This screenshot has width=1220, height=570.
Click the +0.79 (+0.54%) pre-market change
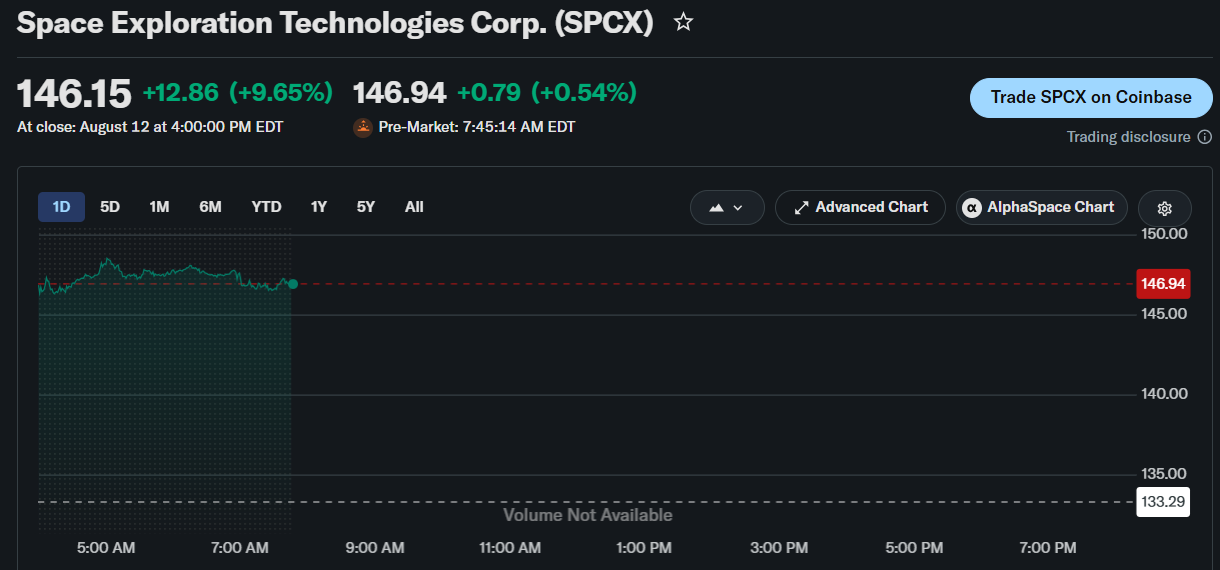coord(547,93)
